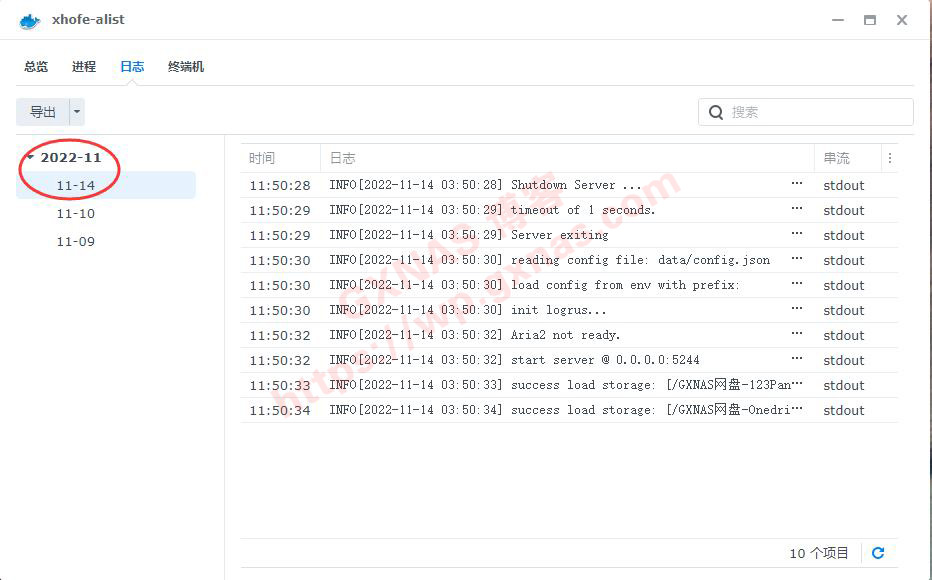Screen dimensions: 932x580
Task: Click the search magnifier icon
Action: pos(716,112)
